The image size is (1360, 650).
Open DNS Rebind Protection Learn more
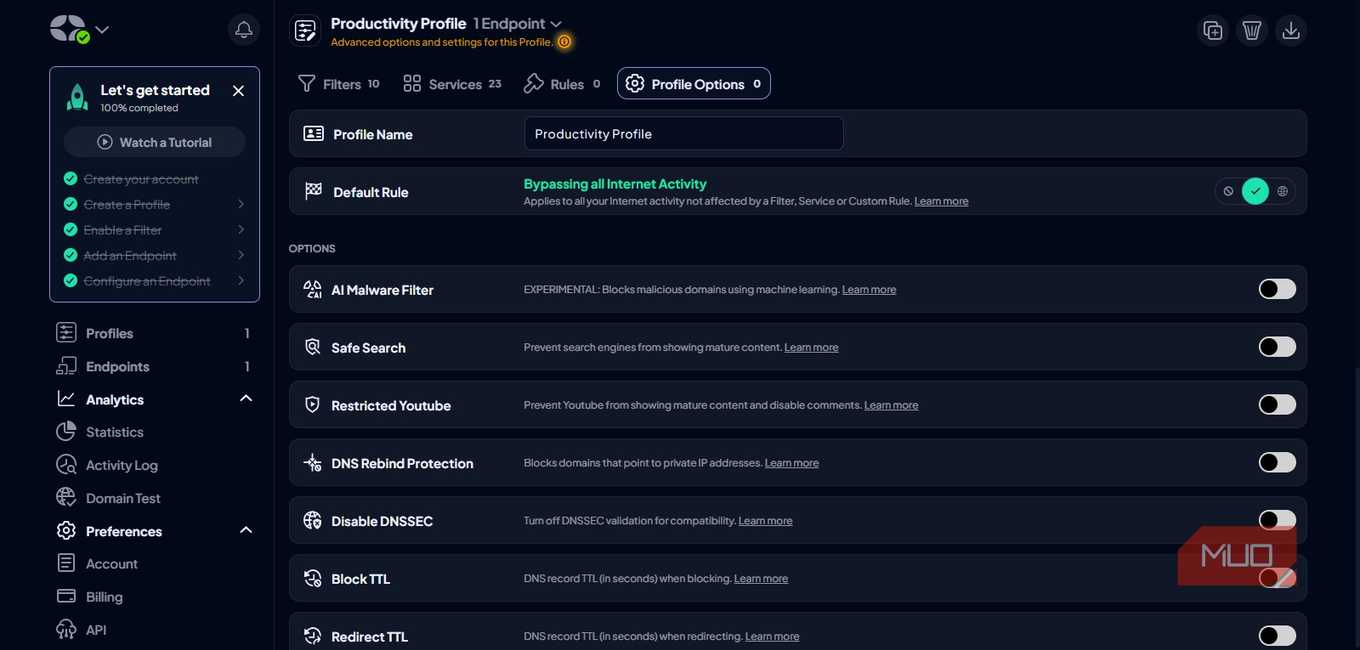coord(792,463)
